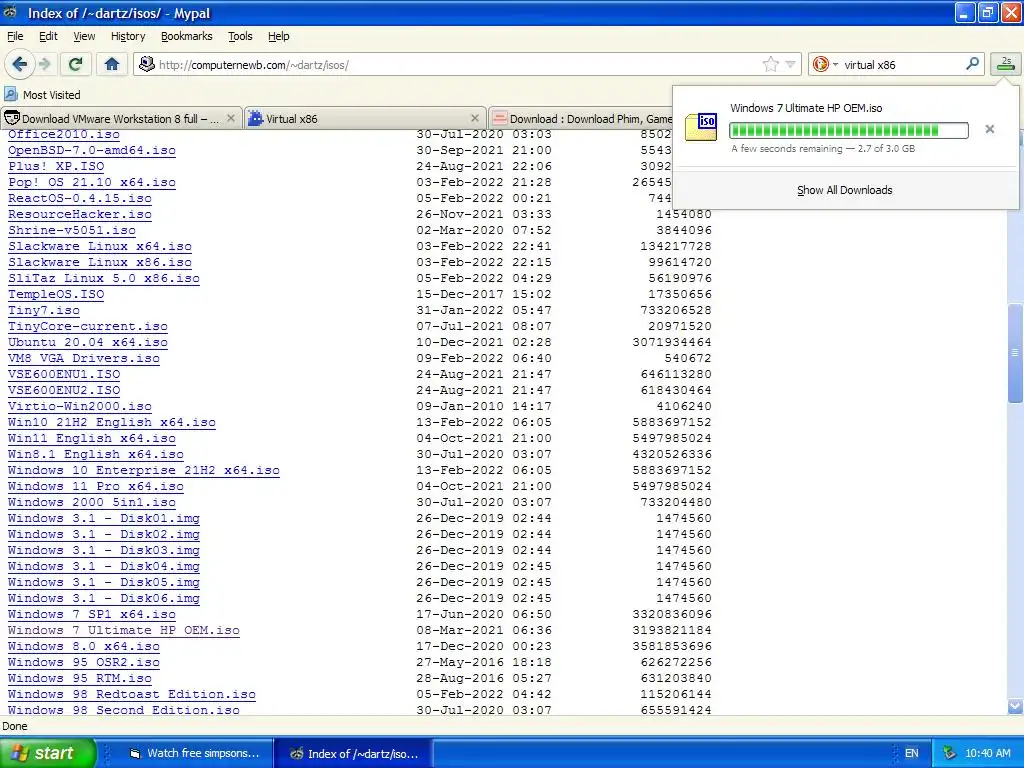Open the Most Visited bookmarks folder
The width and height of the screenshot is (1024, 768).
tap(42, 95)
